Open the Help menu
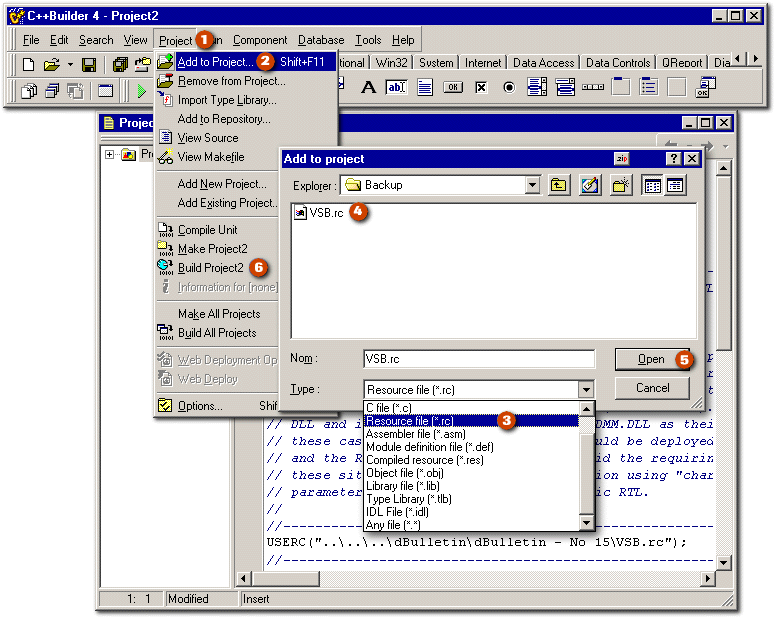The image size is (775, 618). click(403, 40)
